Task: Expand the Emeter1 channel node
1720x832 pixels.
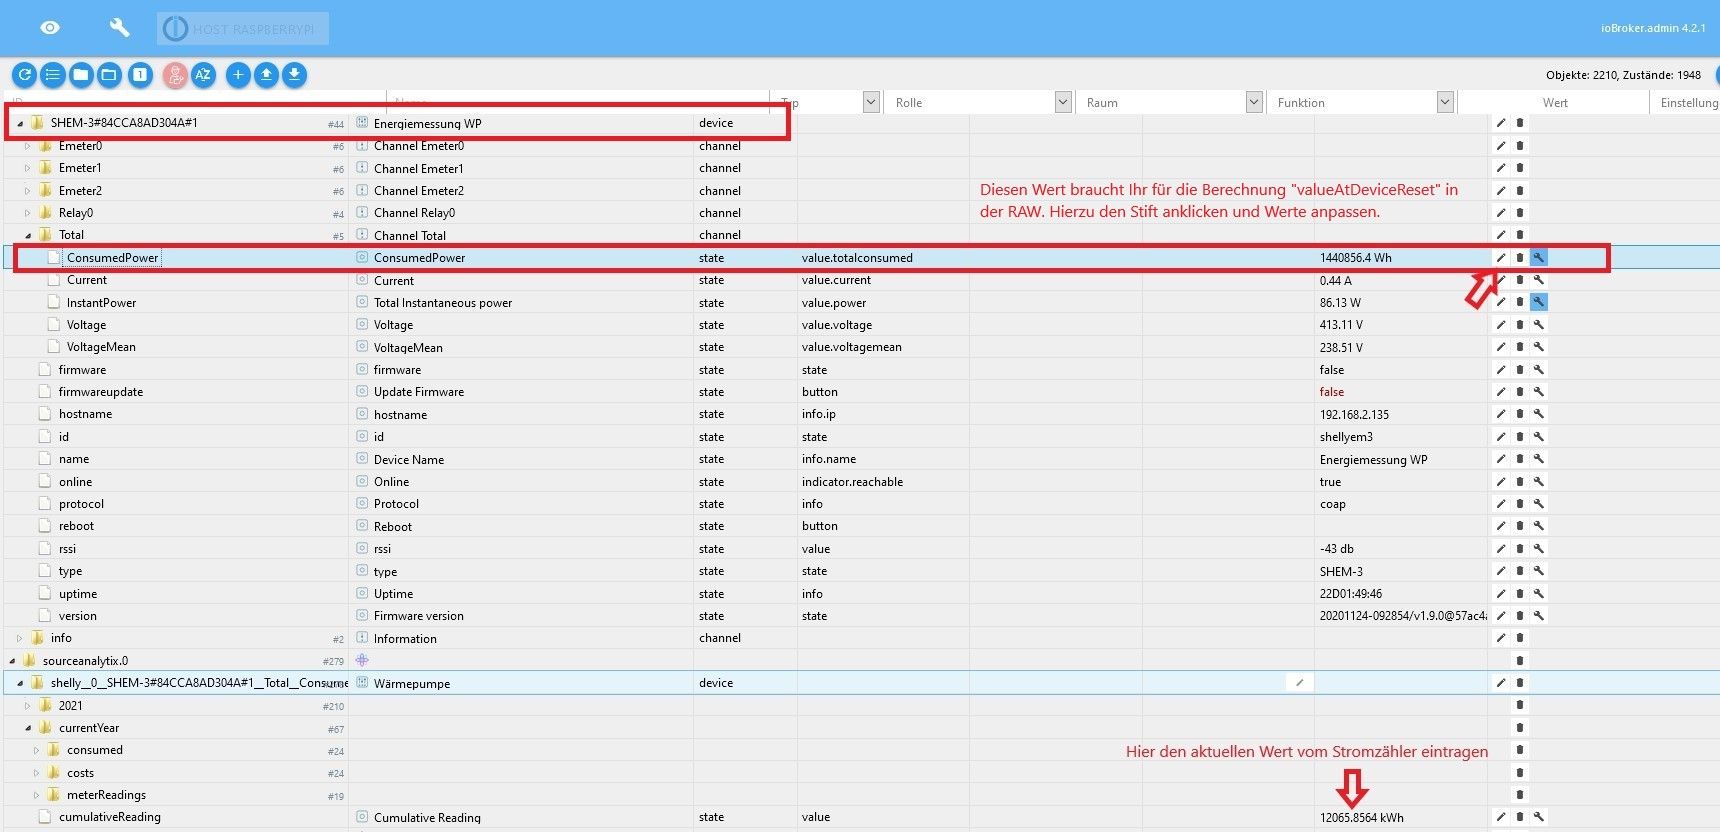Action: [x=28, y=168]
